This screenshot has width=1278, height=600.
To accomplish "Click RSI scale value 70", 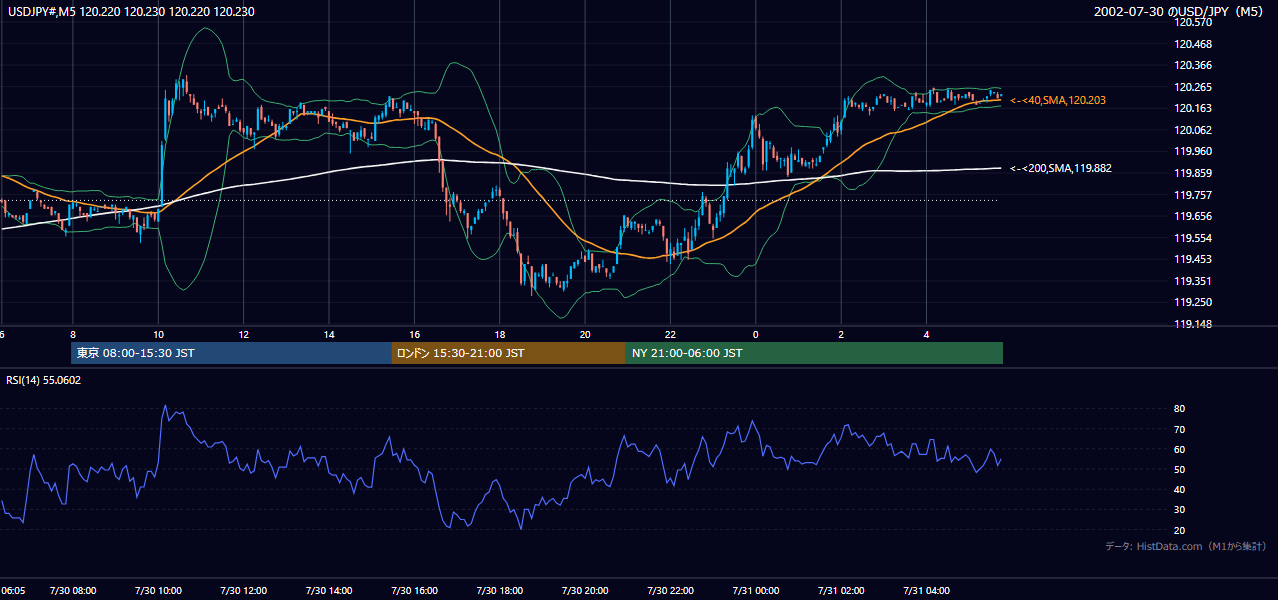I will click(x=1180, y=429).
